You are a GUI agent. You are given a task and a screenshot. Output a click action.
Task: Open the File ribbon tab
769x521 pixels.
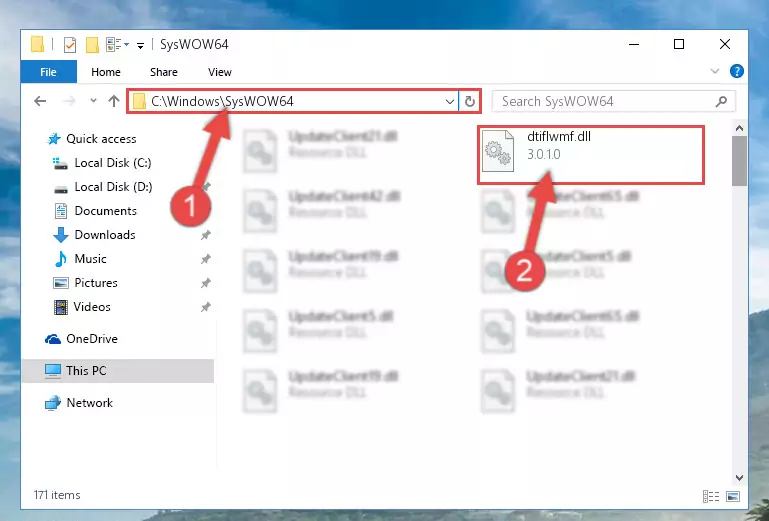[49, 72]
